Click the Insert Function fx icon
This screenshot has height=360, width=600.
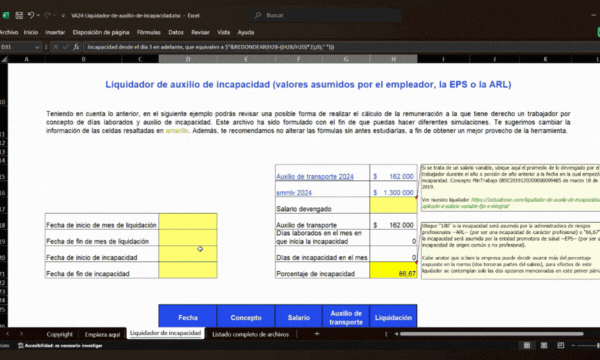tap(76, 47)
